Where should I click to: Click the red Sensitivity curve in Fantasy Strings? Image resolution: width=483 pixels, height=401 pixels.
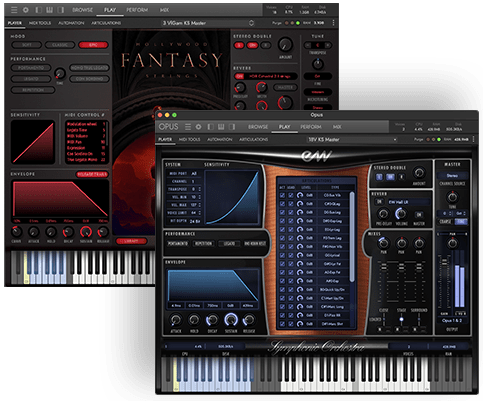point(33,142)
